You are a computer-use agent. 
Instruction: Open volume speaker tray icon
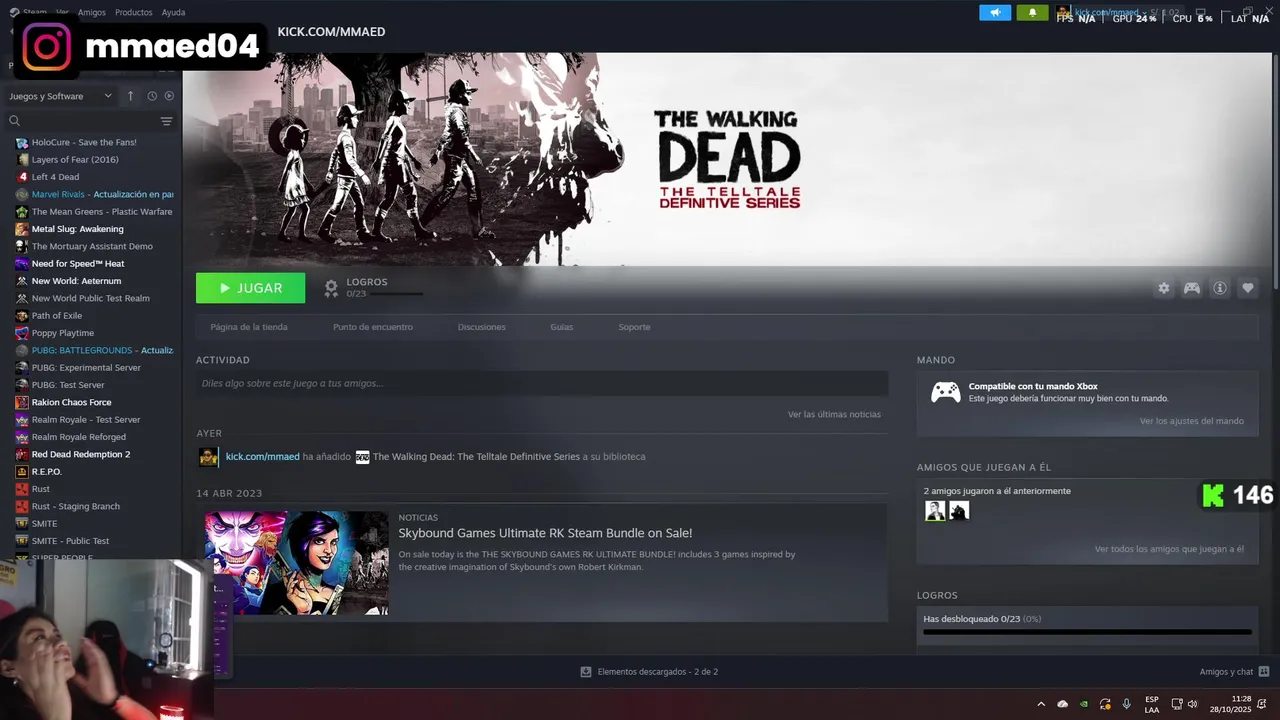click(x=1192, y=704)
